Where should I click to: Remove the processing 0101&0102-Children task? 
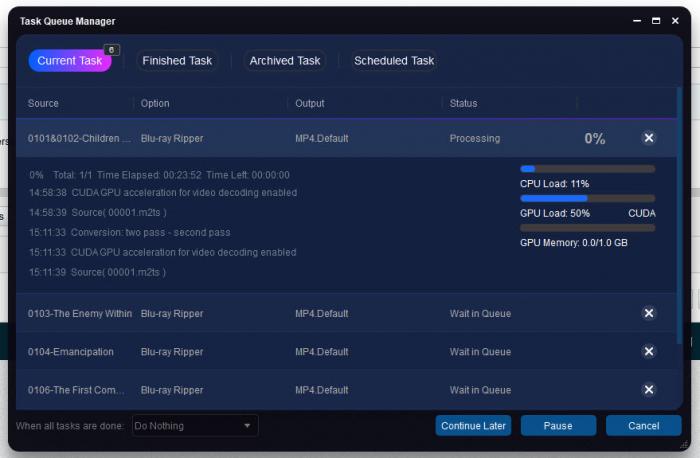648,138
